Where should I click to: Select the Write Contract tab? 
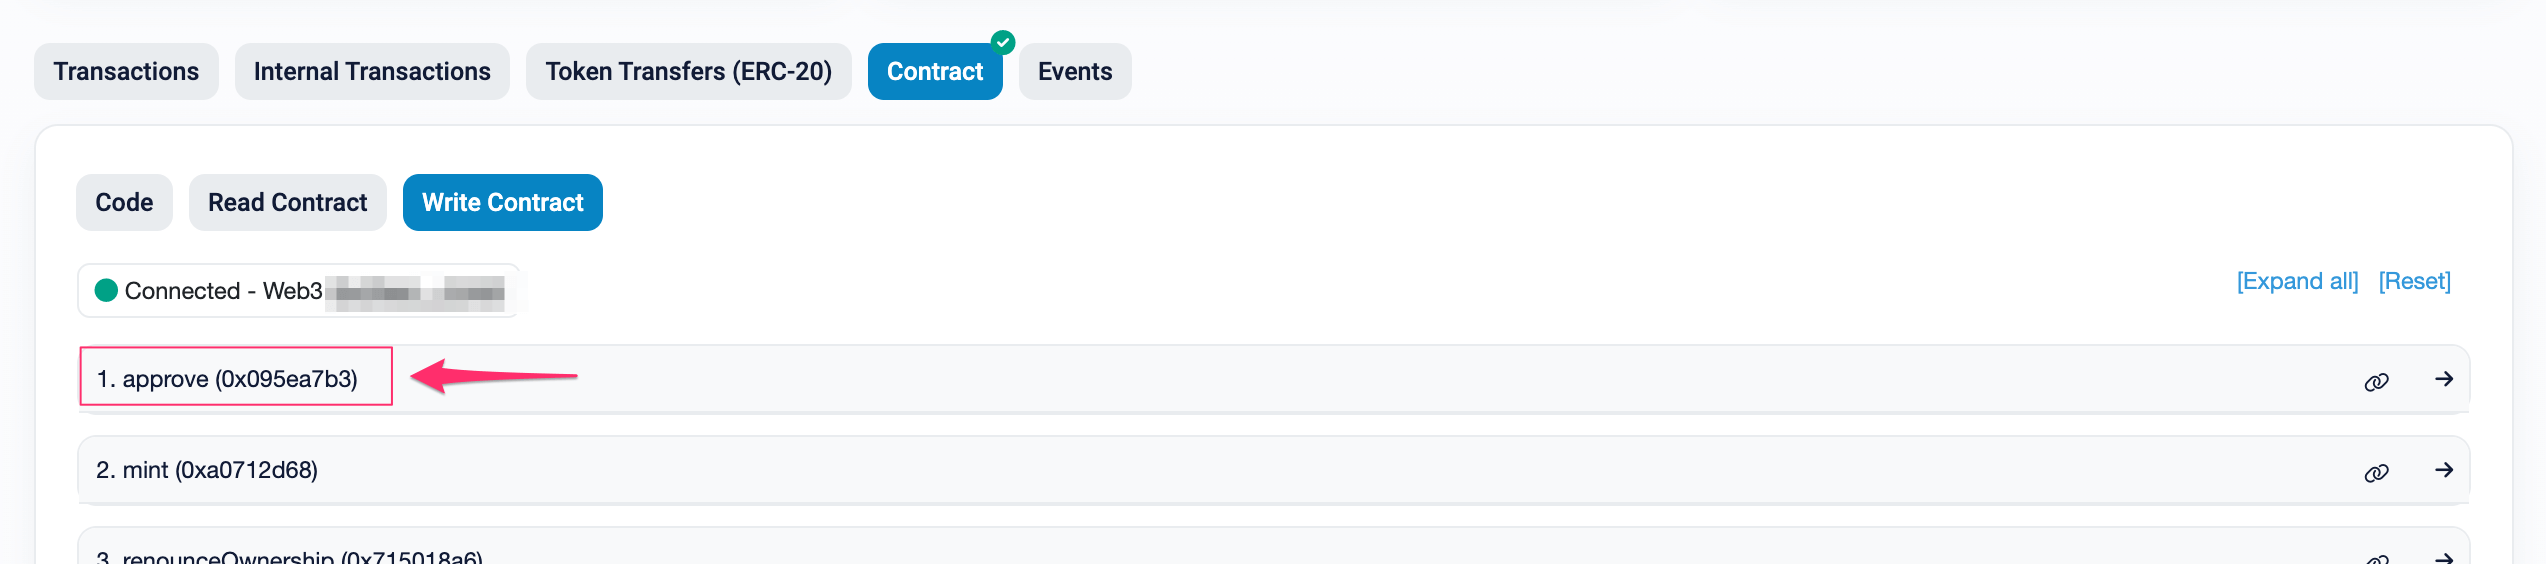click(x=502, y=203)
